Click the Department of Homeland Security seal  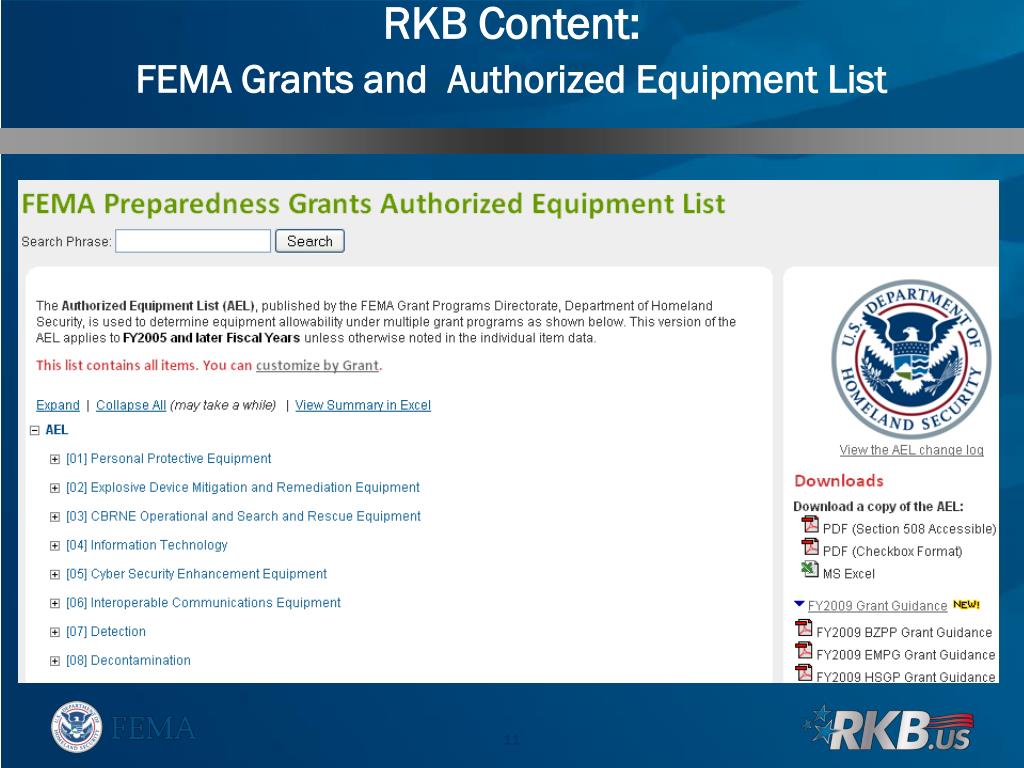tap(911, 359)
